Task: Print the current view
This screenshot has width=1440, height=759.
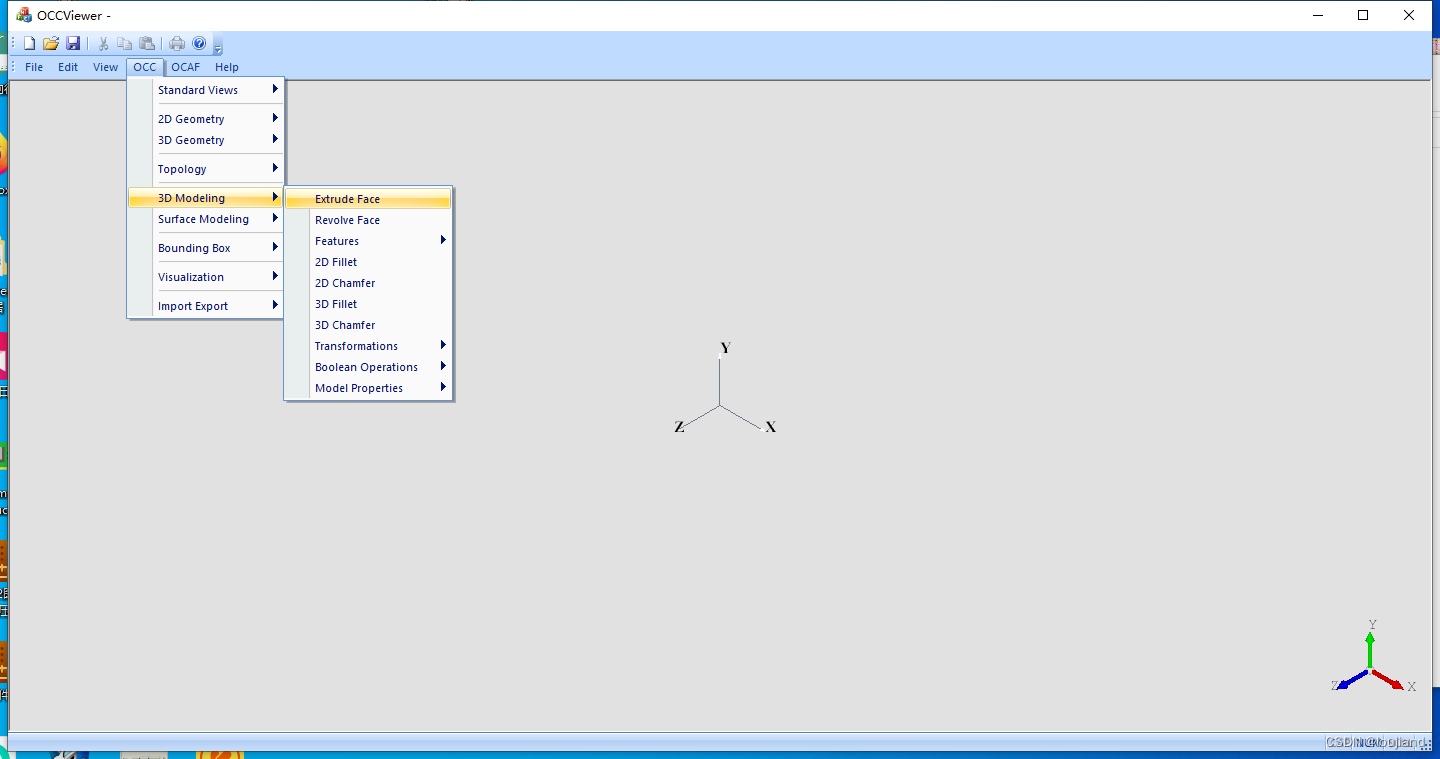Action: (176, 42)
